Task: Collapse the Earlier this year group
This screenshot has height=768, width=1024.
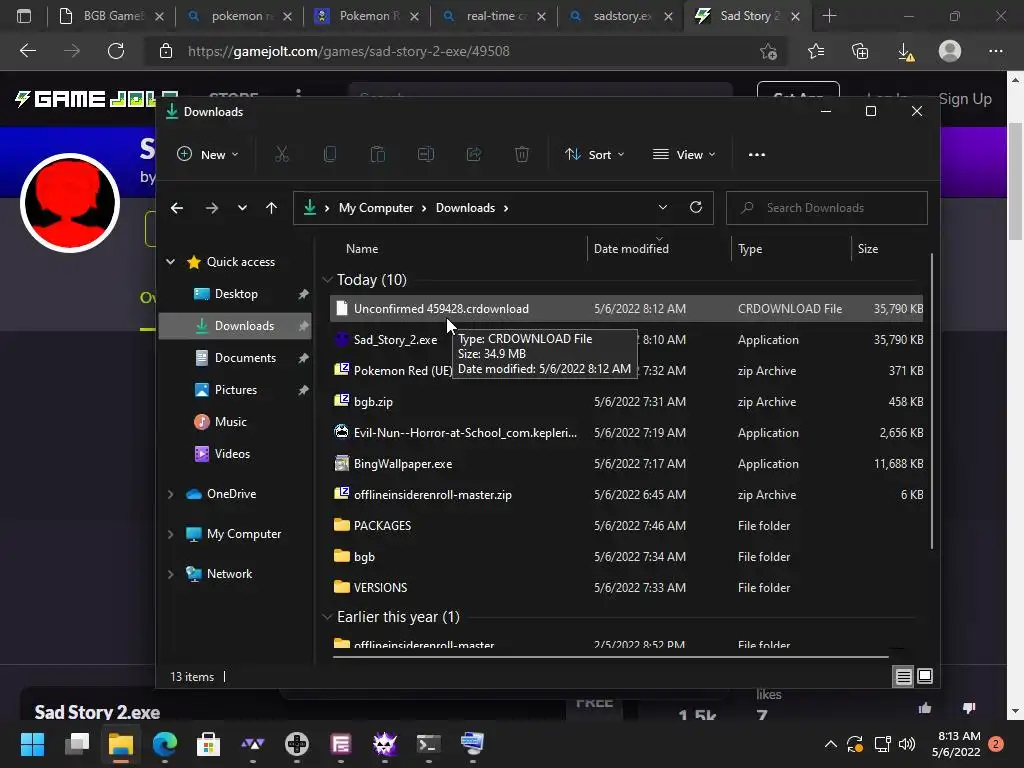Action: coord(327,617)
